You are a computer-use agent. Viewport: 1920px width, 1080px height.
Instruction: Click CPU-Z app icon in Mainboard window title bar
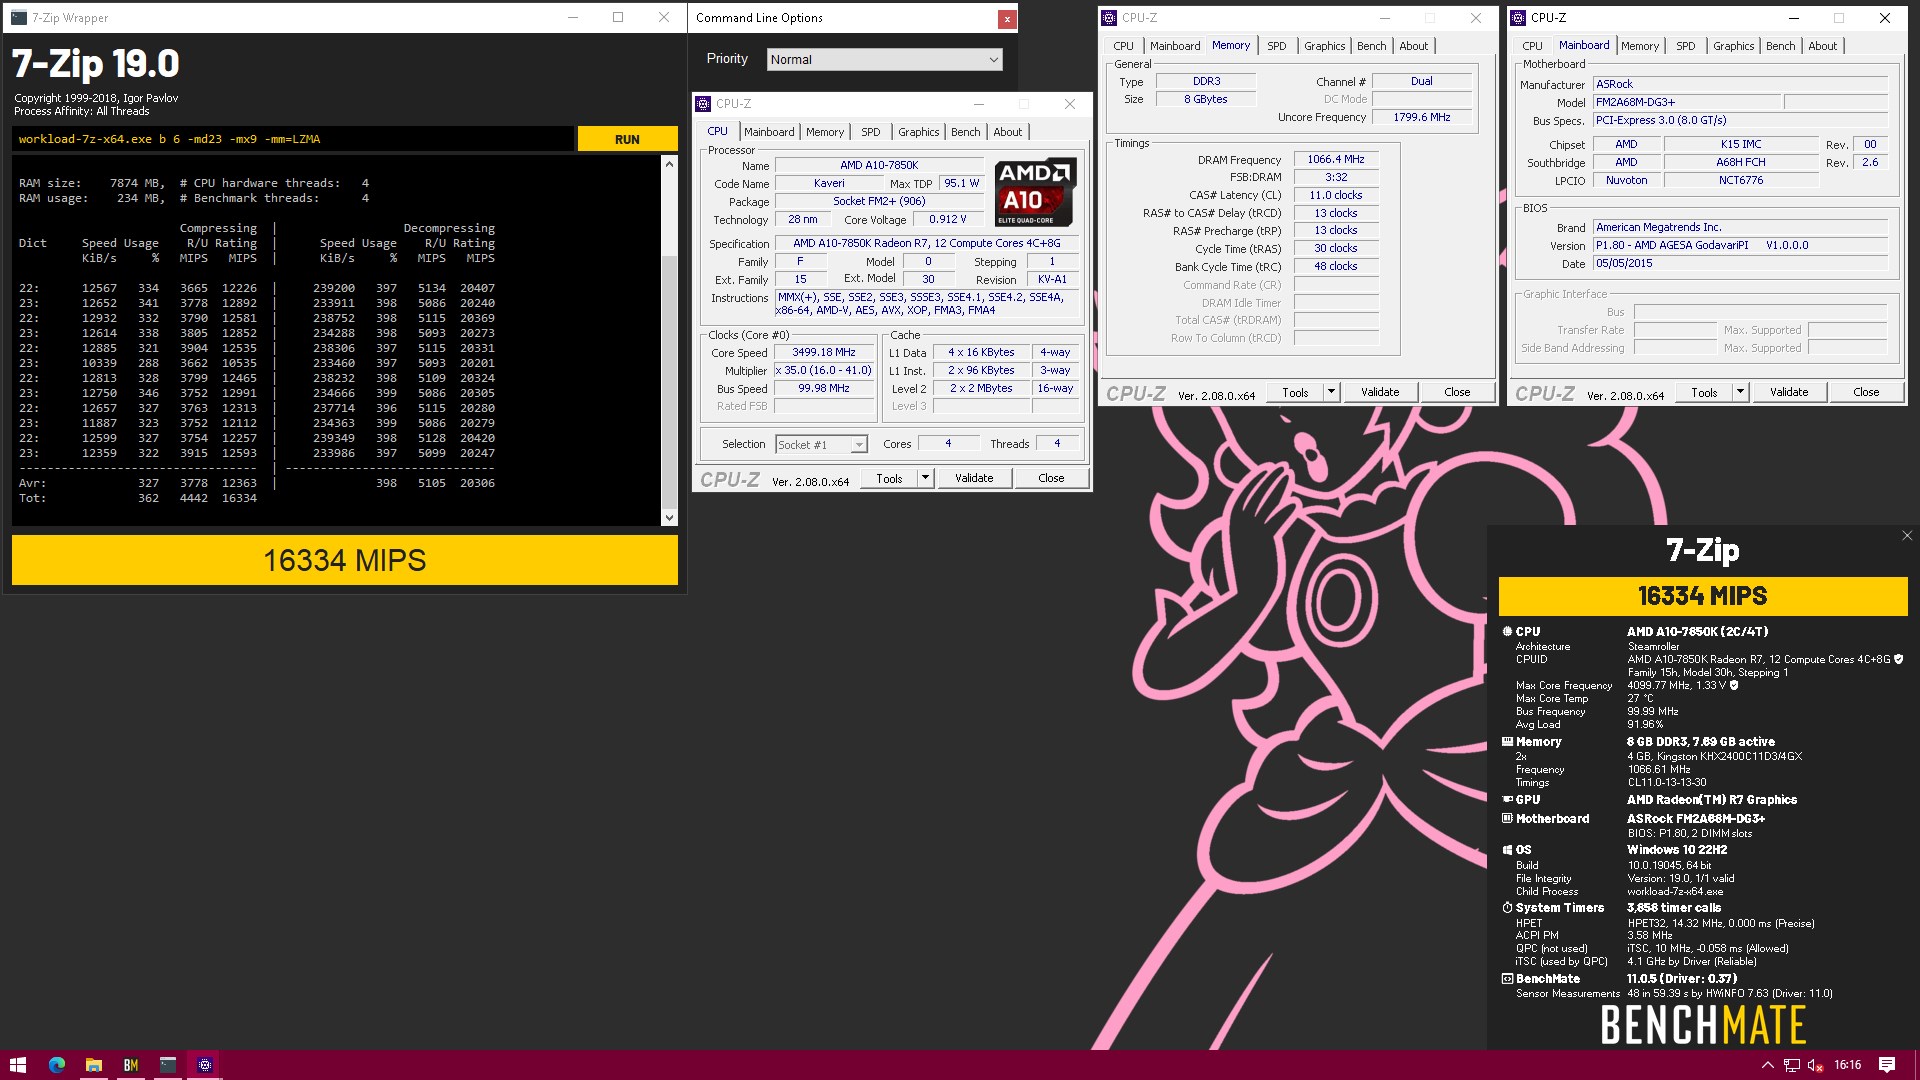[x=1518, y=18]
